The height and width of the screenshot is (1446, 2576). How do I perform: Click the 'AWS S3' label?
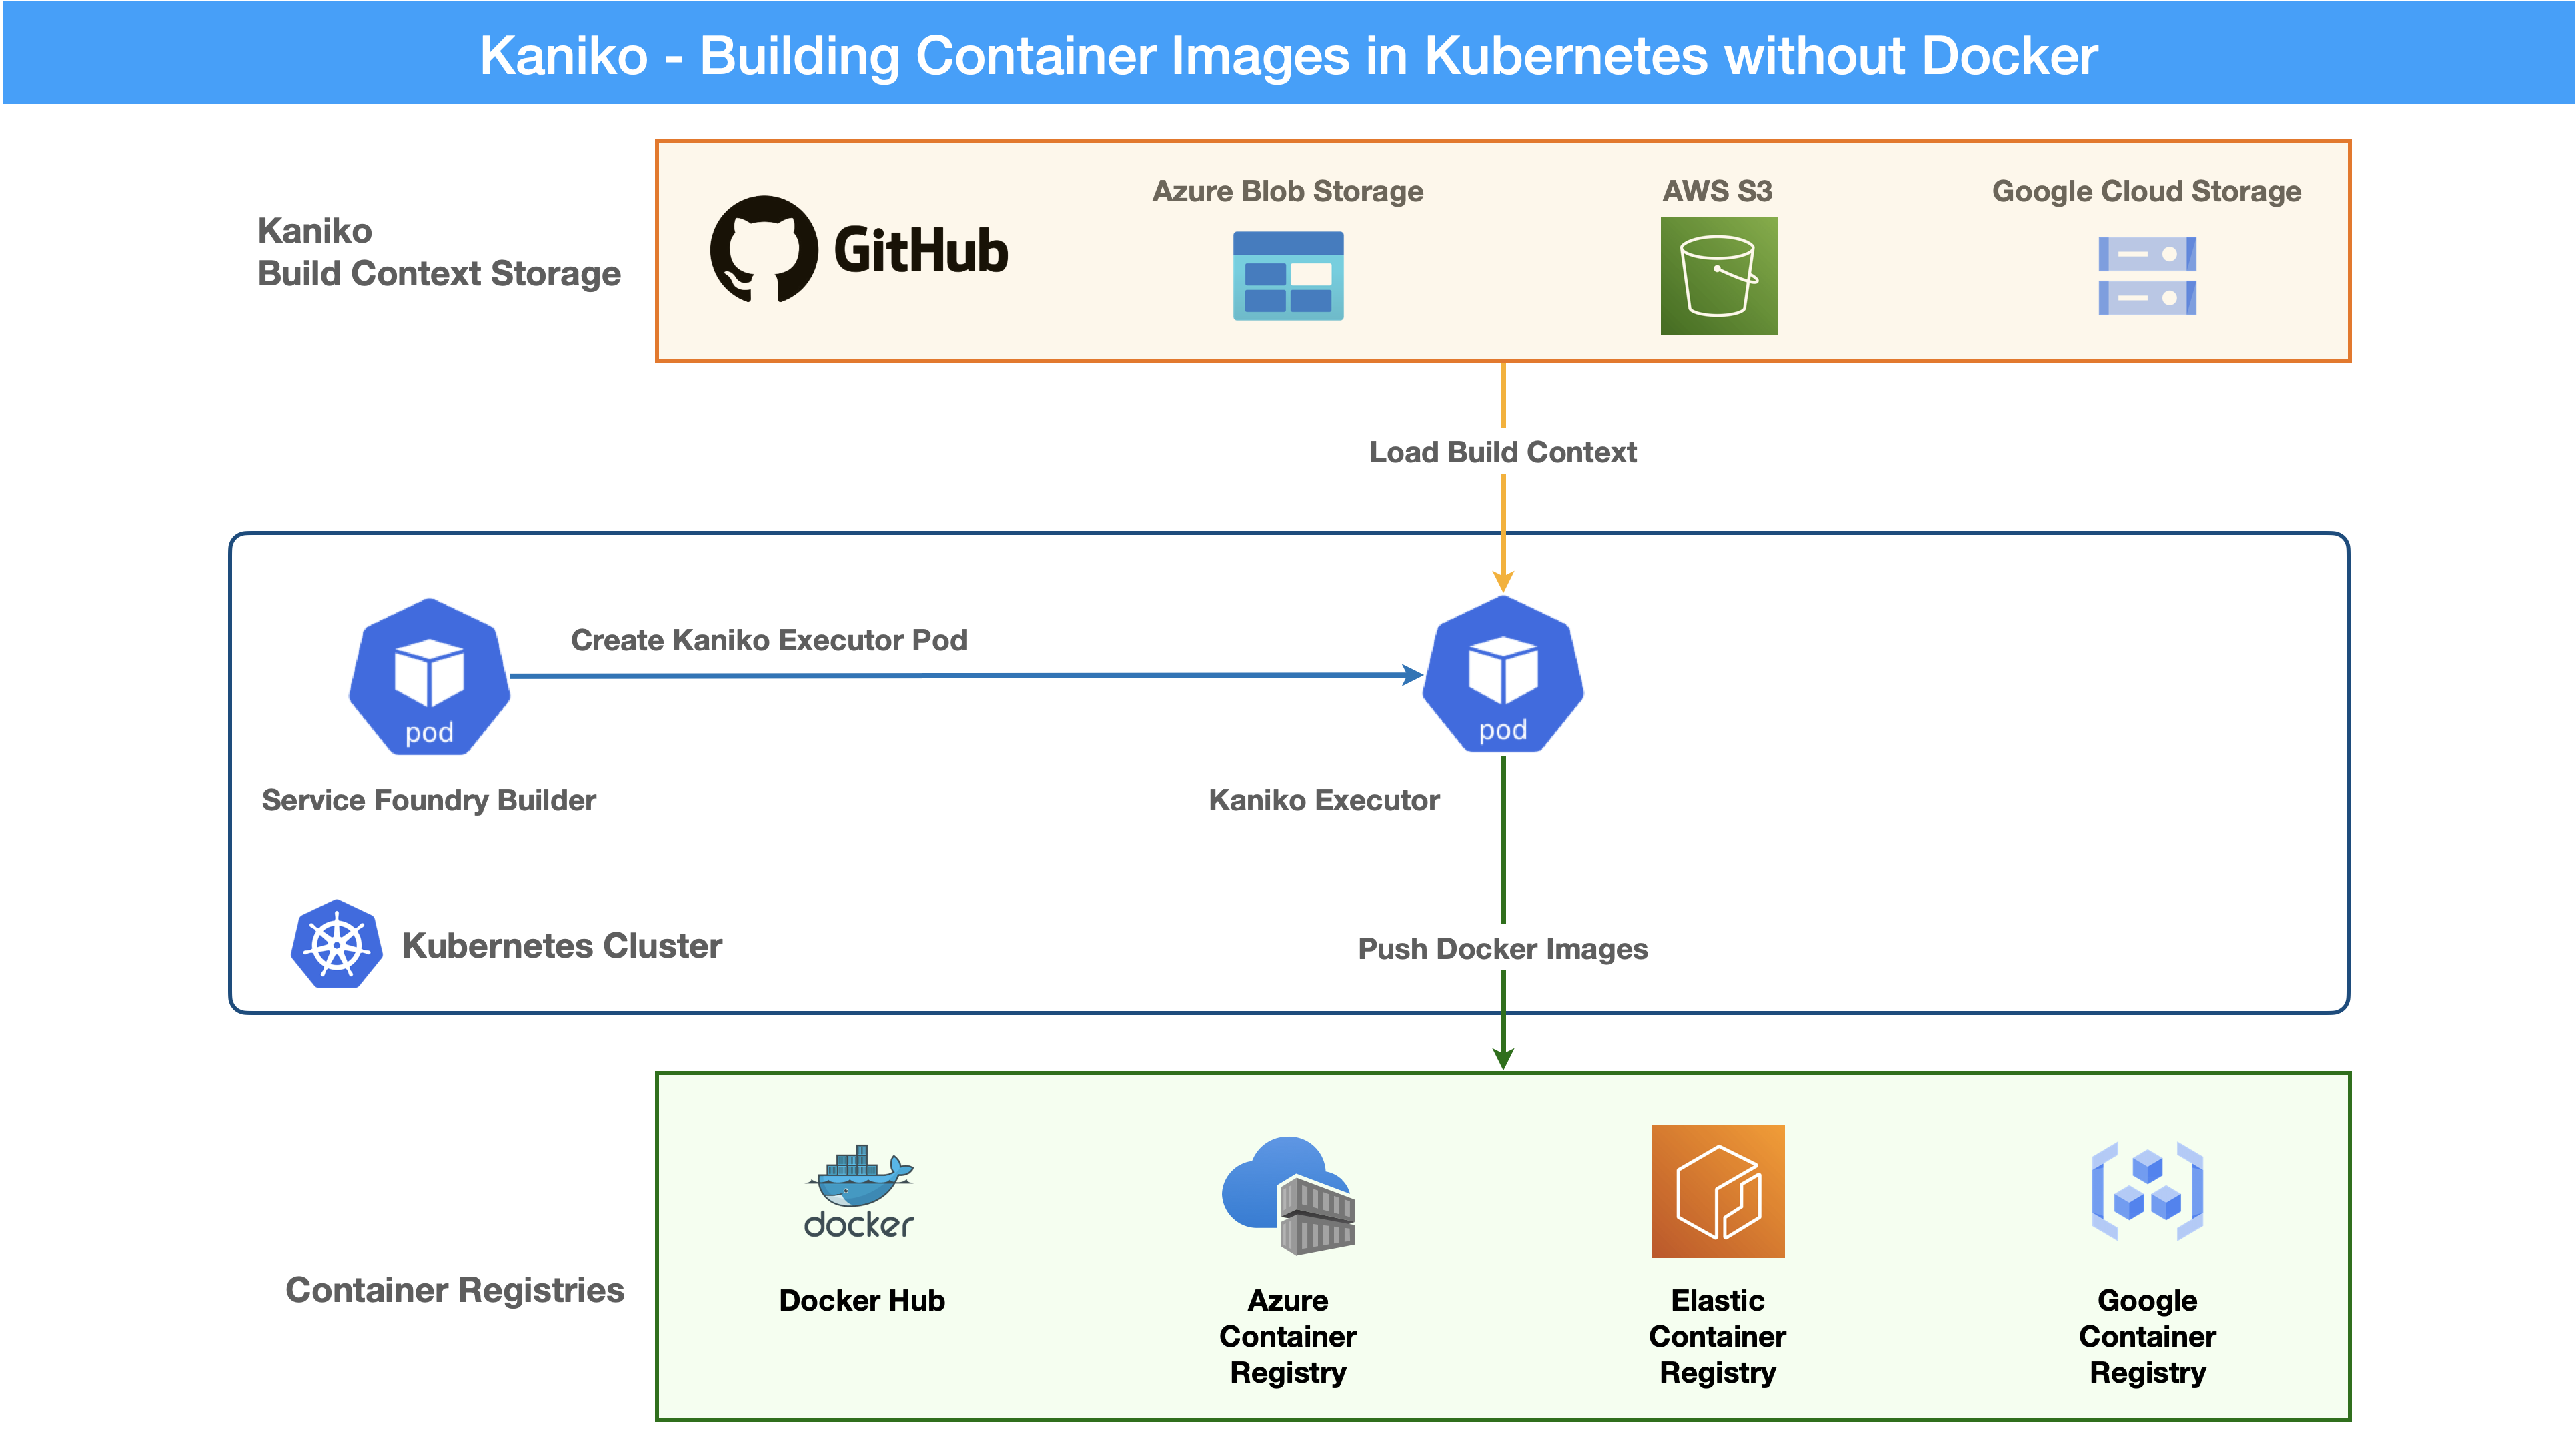(1717, 191)
